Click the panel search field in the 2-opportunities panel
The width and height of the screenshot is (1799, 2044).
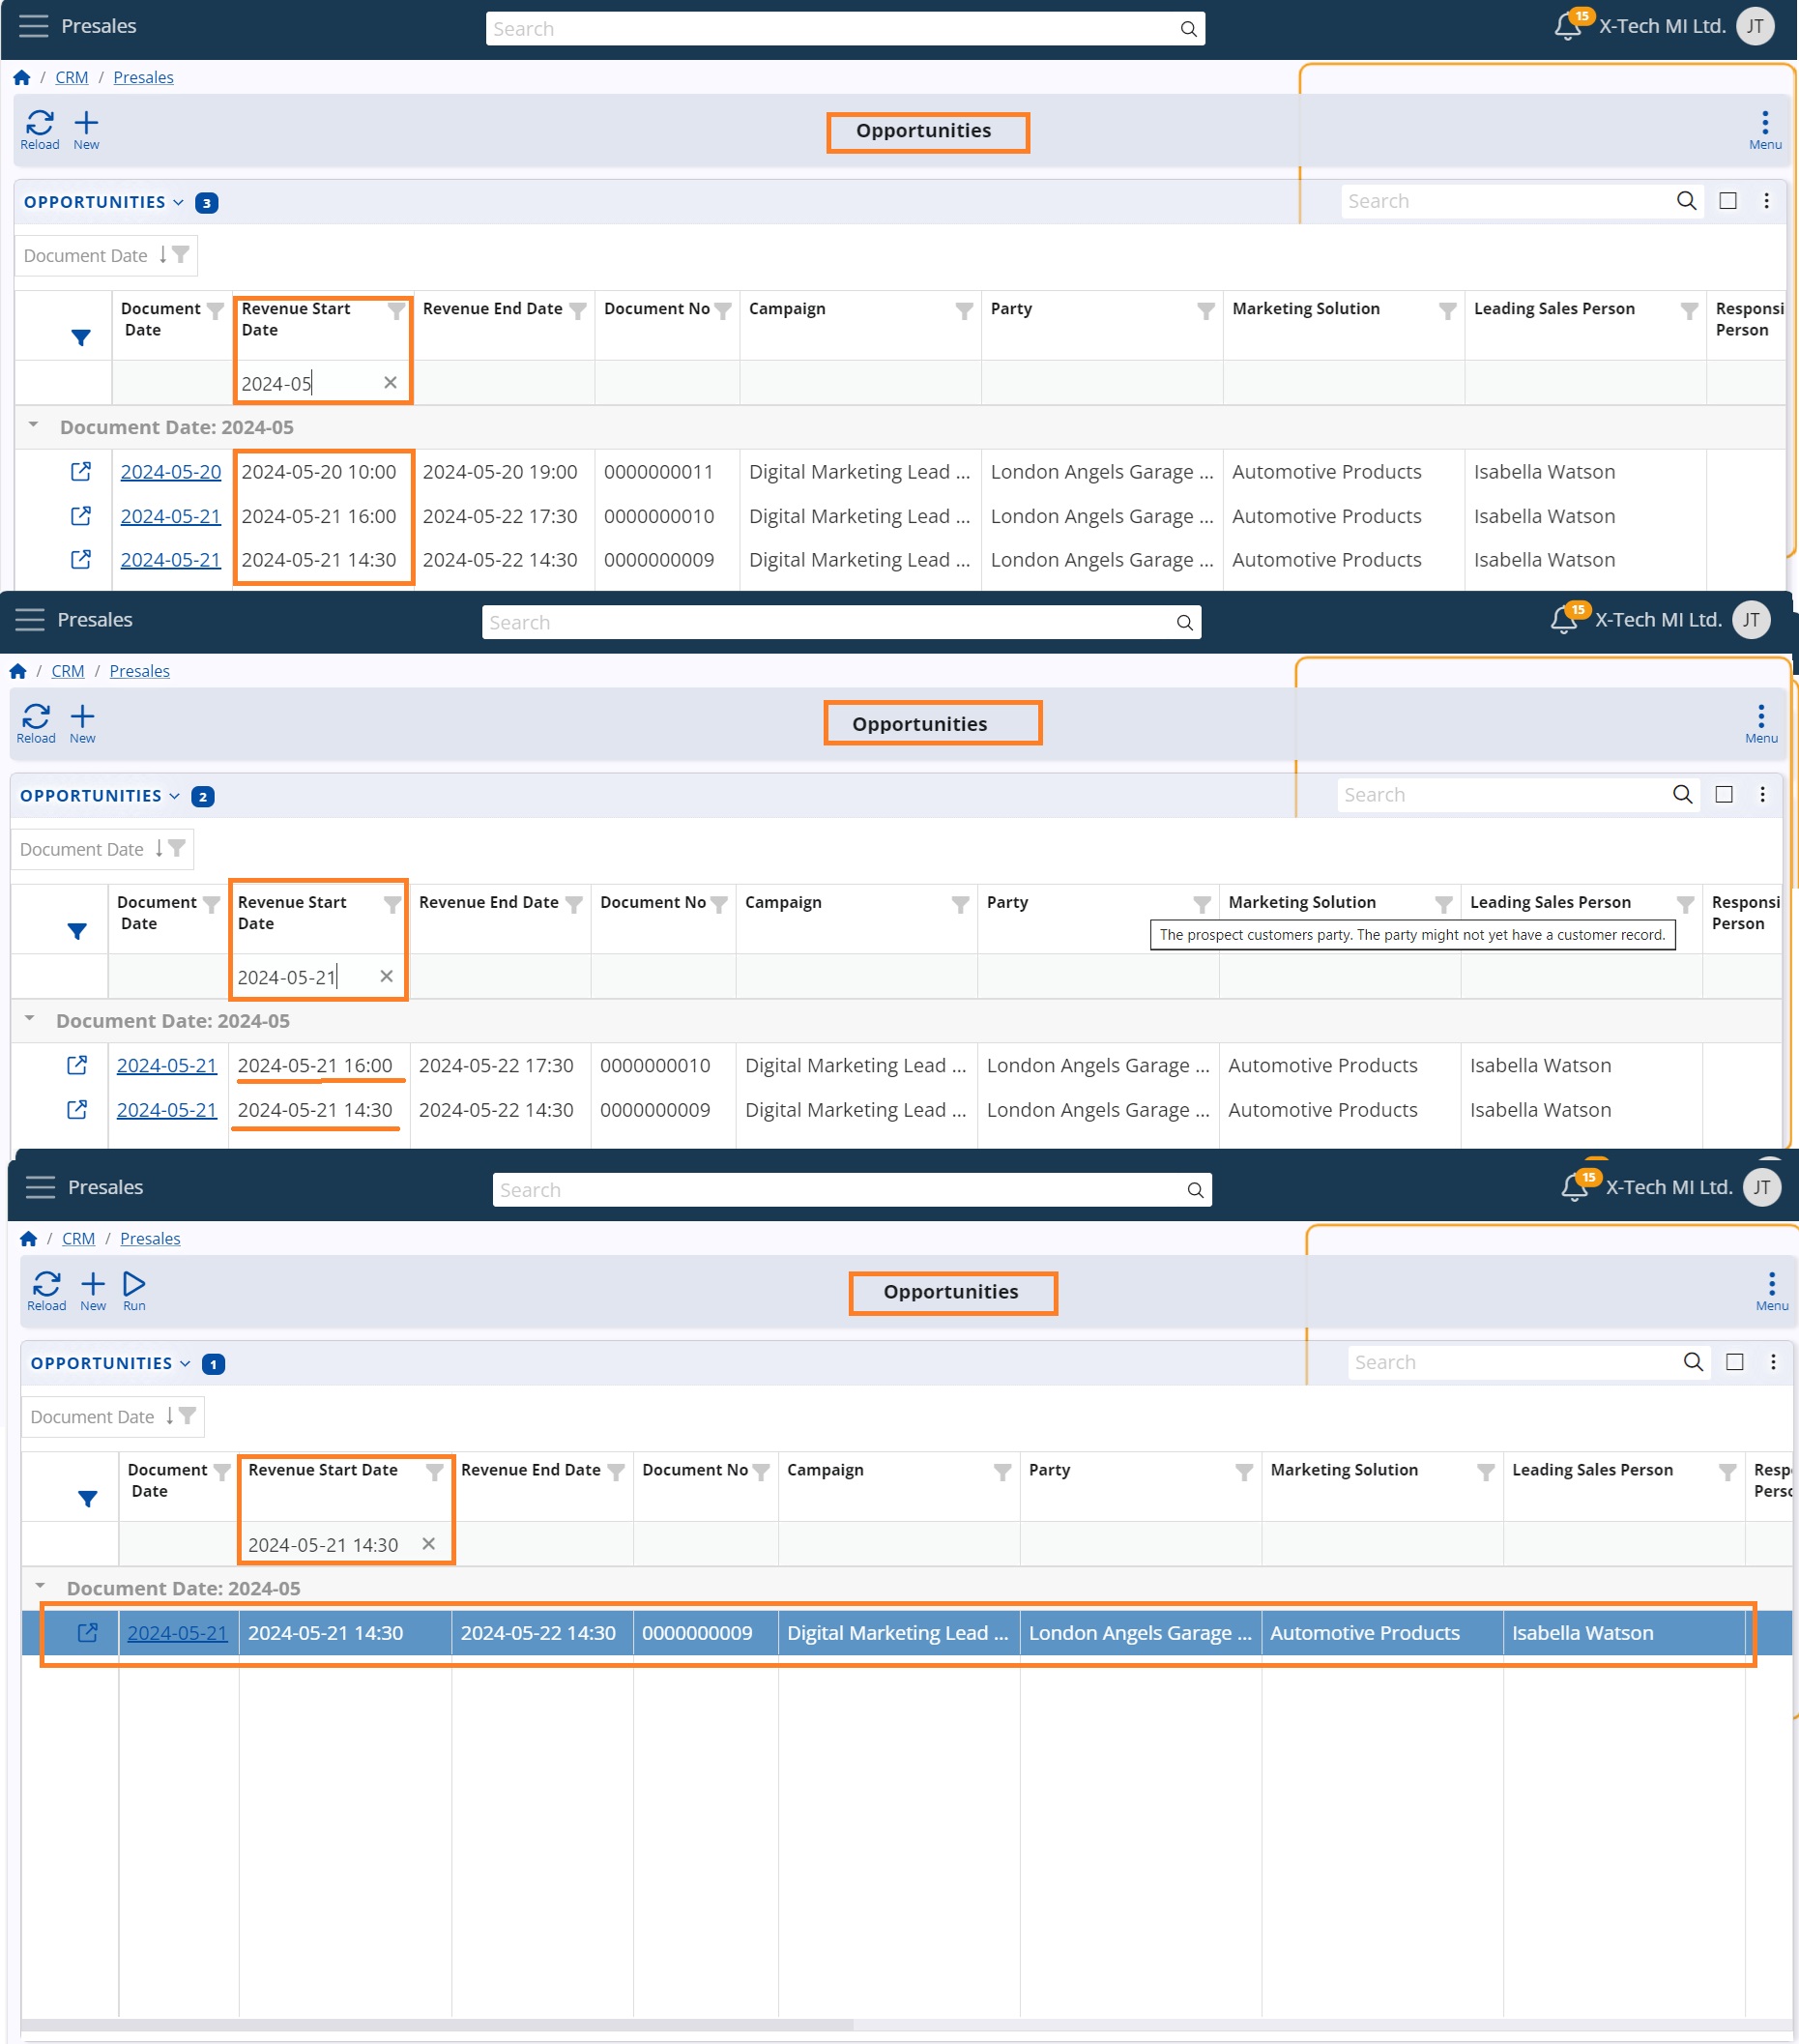click(1518, 795)
